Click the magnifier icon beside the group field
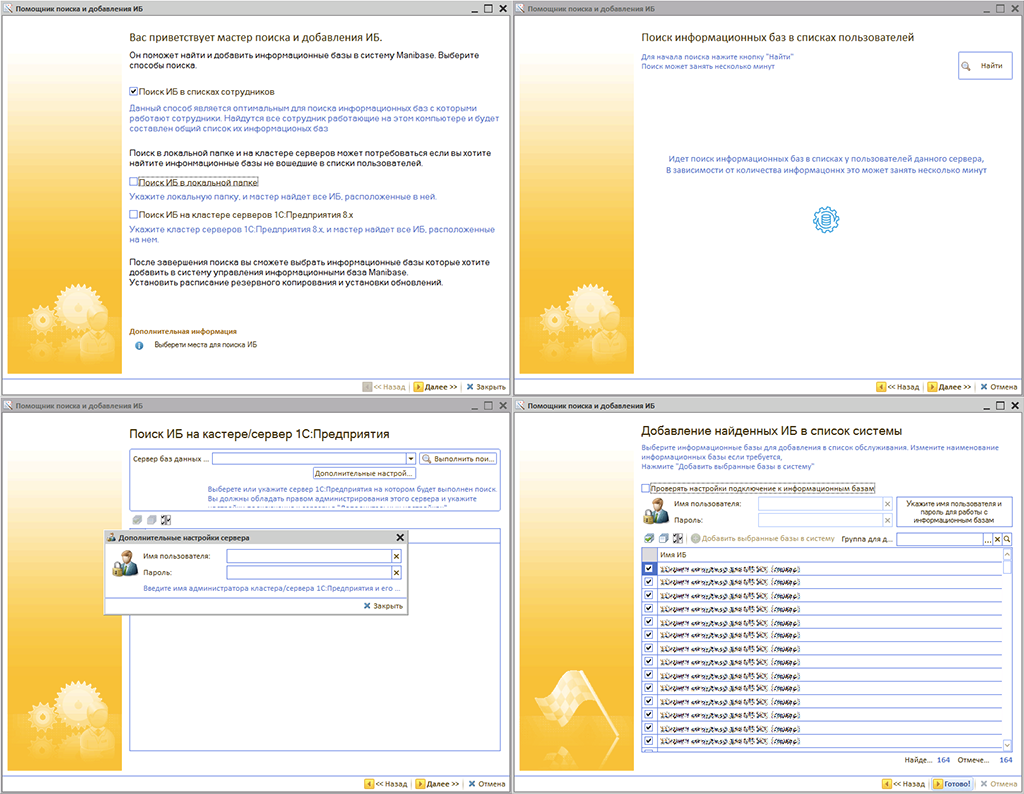 1007,539
